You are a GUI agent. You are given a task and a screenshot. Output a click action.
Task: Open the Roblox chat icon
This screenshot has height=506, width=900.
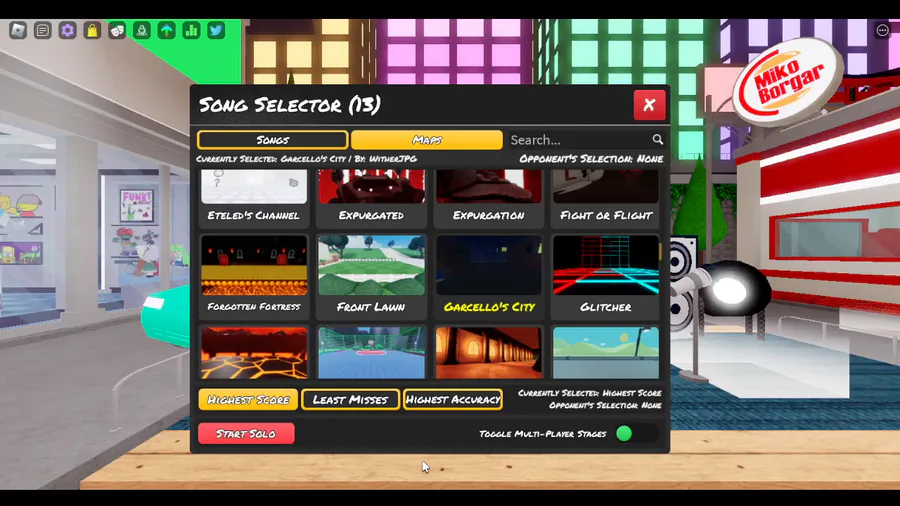point(42,30)
